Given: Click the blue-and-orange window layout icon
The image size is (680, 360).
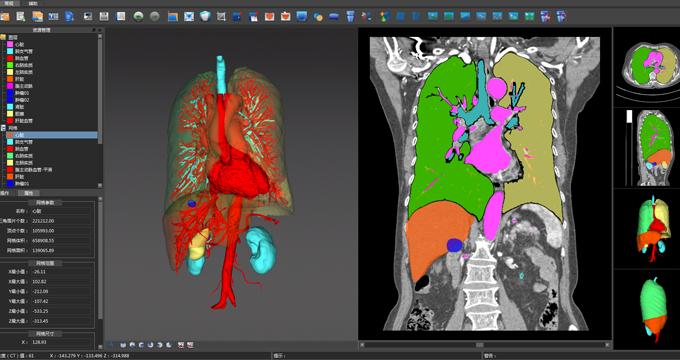Looking at the screenshot, I should click(x=173, y=17).
